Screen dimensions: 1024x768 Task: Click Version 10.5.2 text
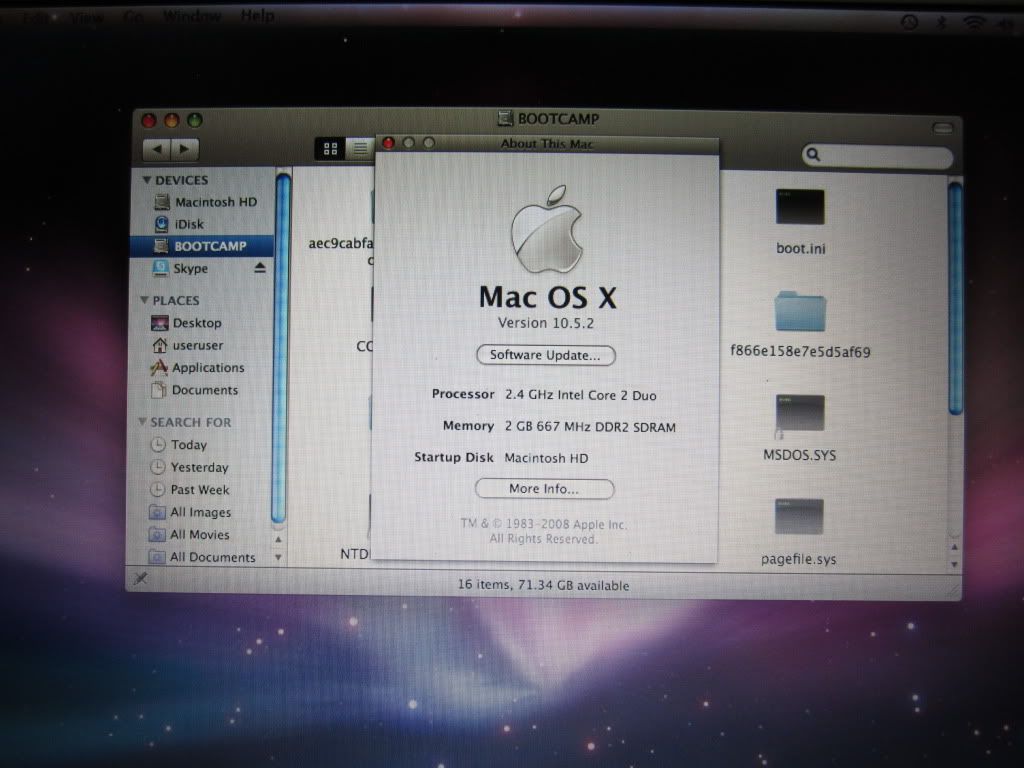pos(546,323)
